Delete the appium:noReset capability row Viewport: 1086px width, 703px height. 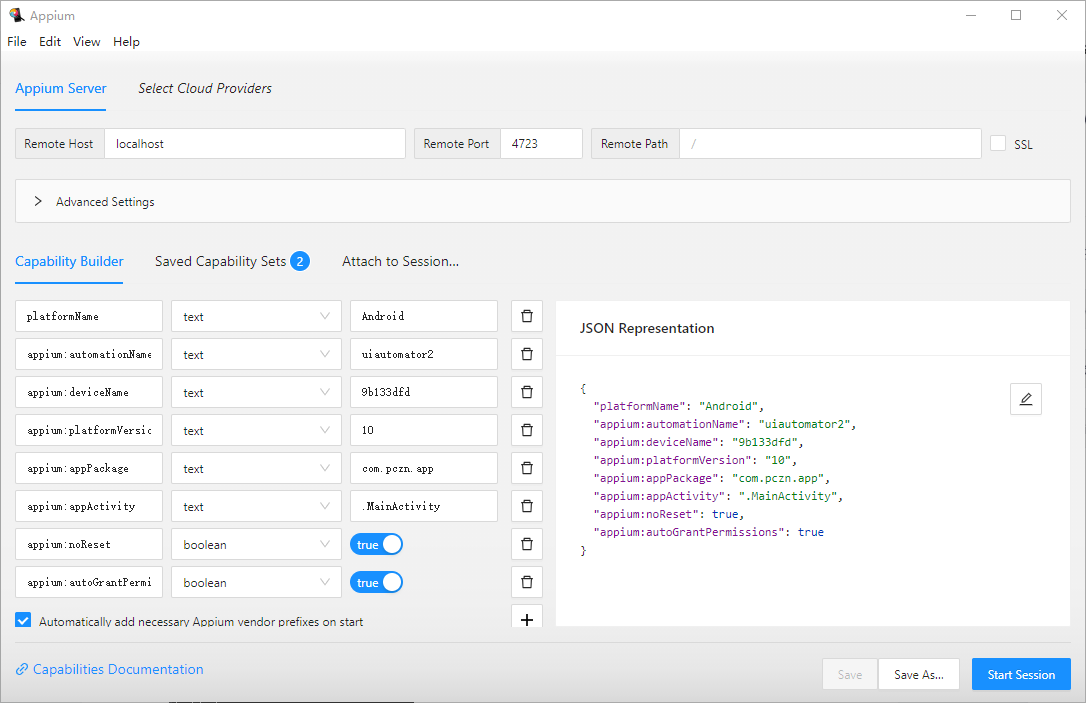[526, 544]
